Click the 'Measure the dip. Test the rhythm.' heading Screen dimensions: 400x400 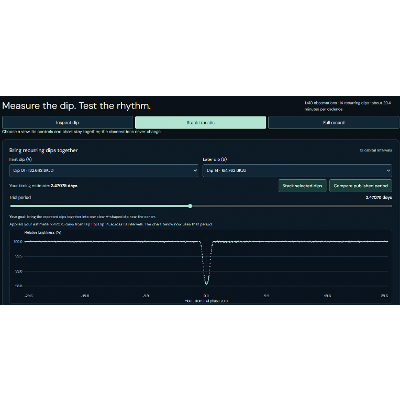76,106
